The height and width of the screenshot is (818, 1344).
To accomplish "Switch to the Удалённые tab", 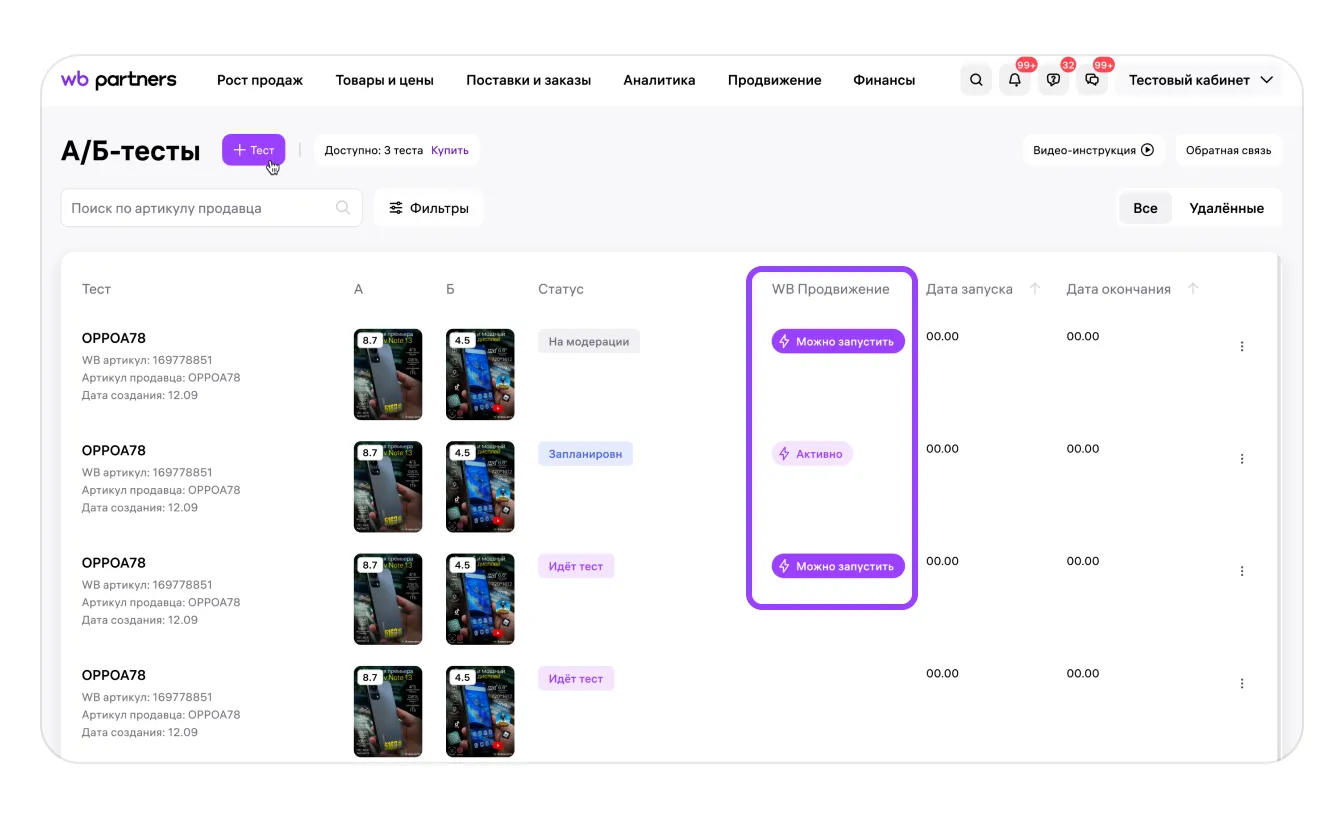I will pos(1226,208).
